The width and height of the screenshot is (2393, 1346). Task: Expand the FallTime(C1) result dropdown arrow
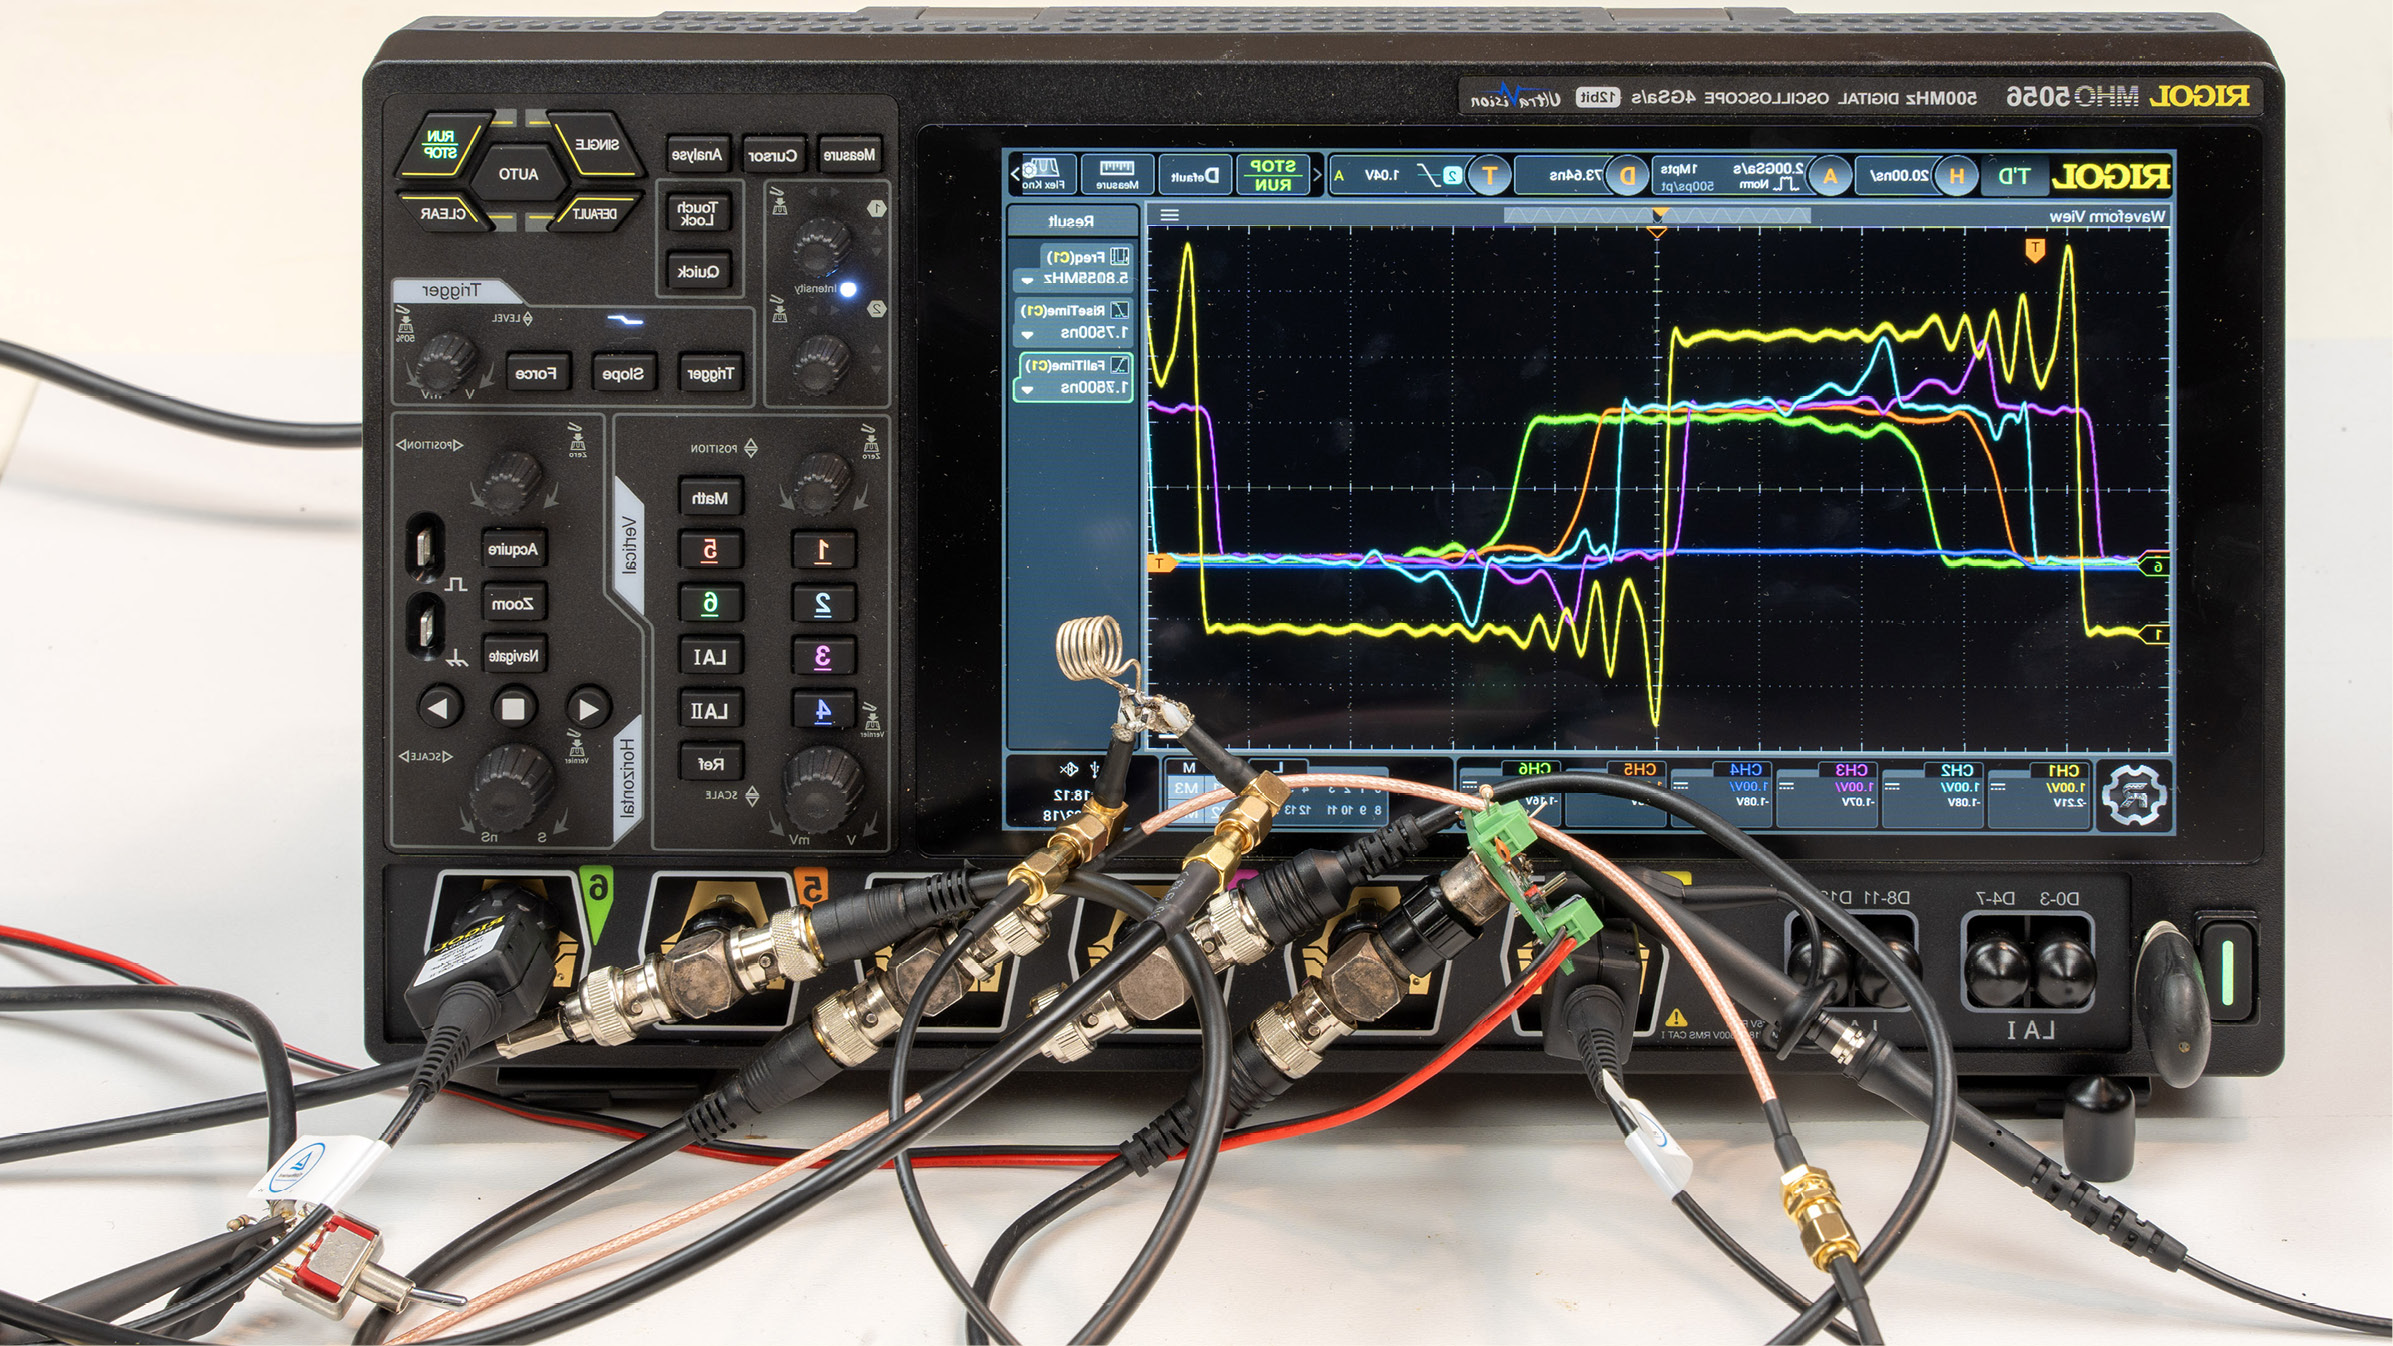[x=1027, y=390]
